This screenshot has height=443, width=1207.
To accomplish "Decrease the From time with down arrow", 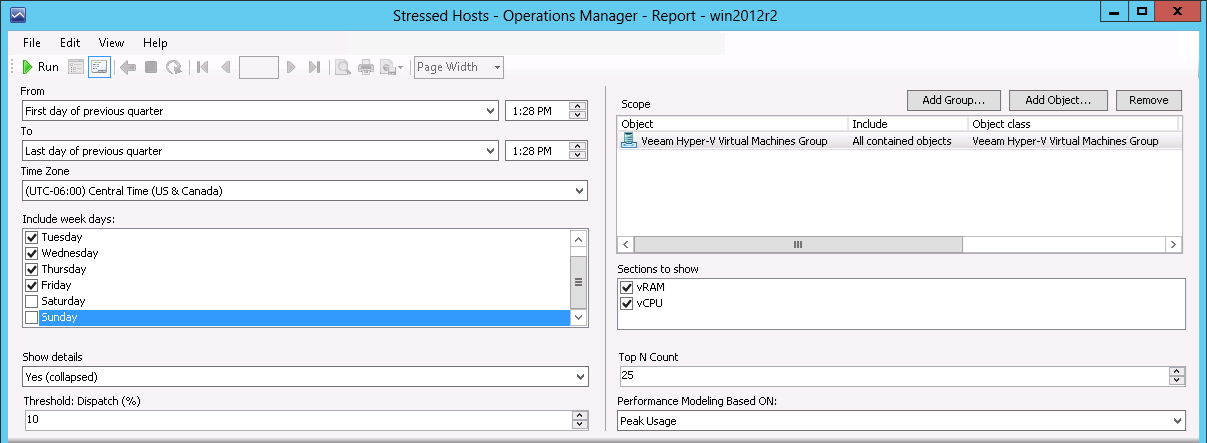I will (x=576, y=115).
